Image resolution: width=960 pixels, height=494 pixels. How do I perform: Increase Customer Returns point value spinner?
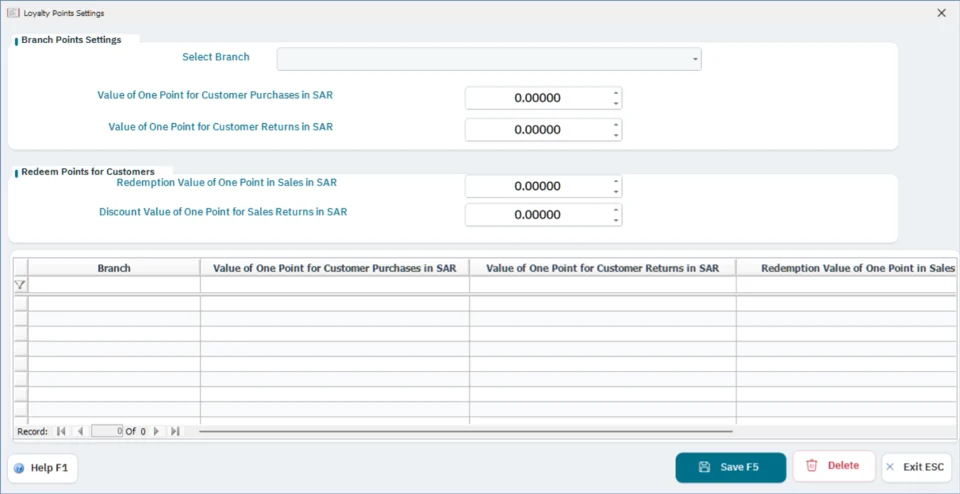tap(616, 125)
